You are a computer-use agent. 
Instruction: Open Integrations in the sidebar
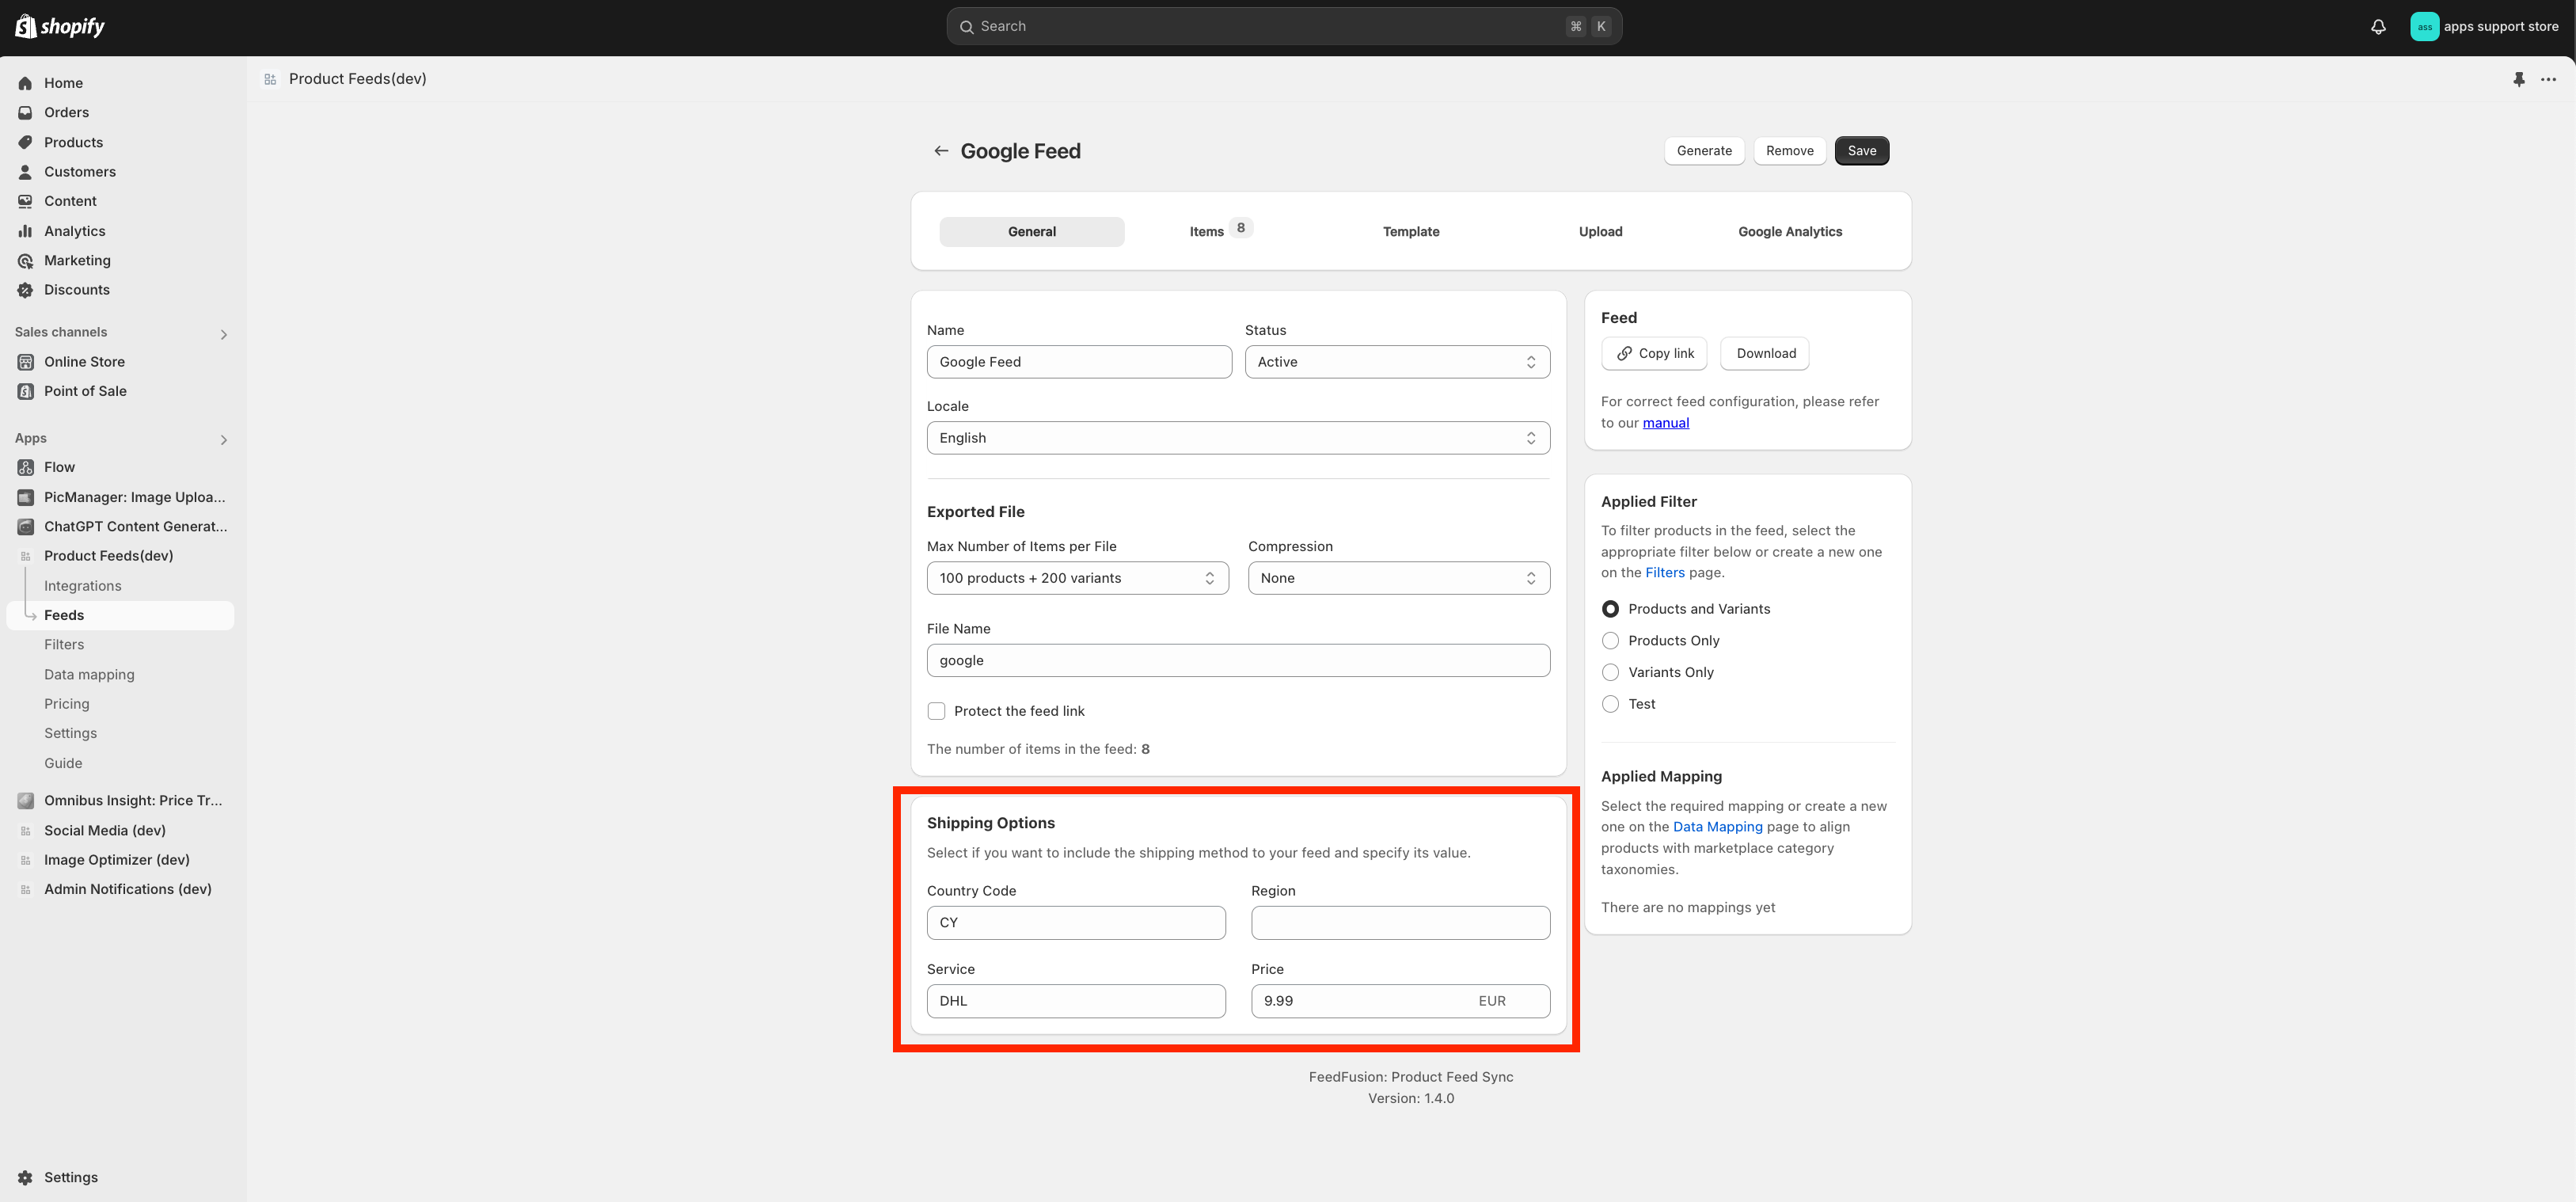click(x=82, y=586)
